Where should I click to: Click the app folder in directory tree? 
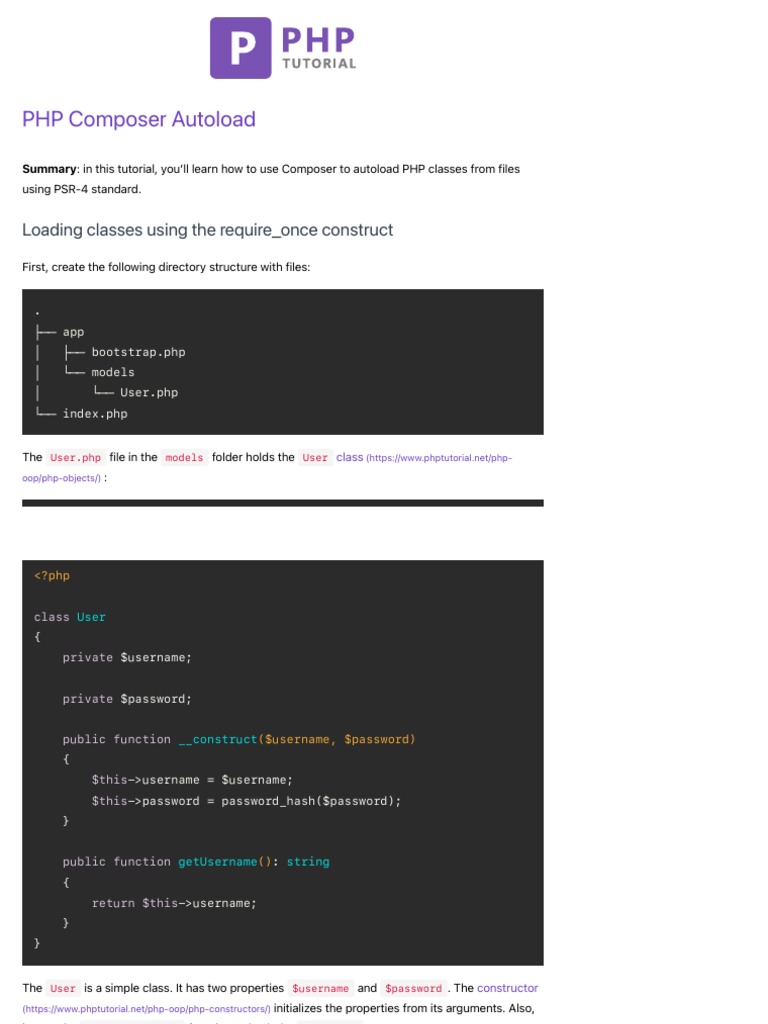click(73, 331)
